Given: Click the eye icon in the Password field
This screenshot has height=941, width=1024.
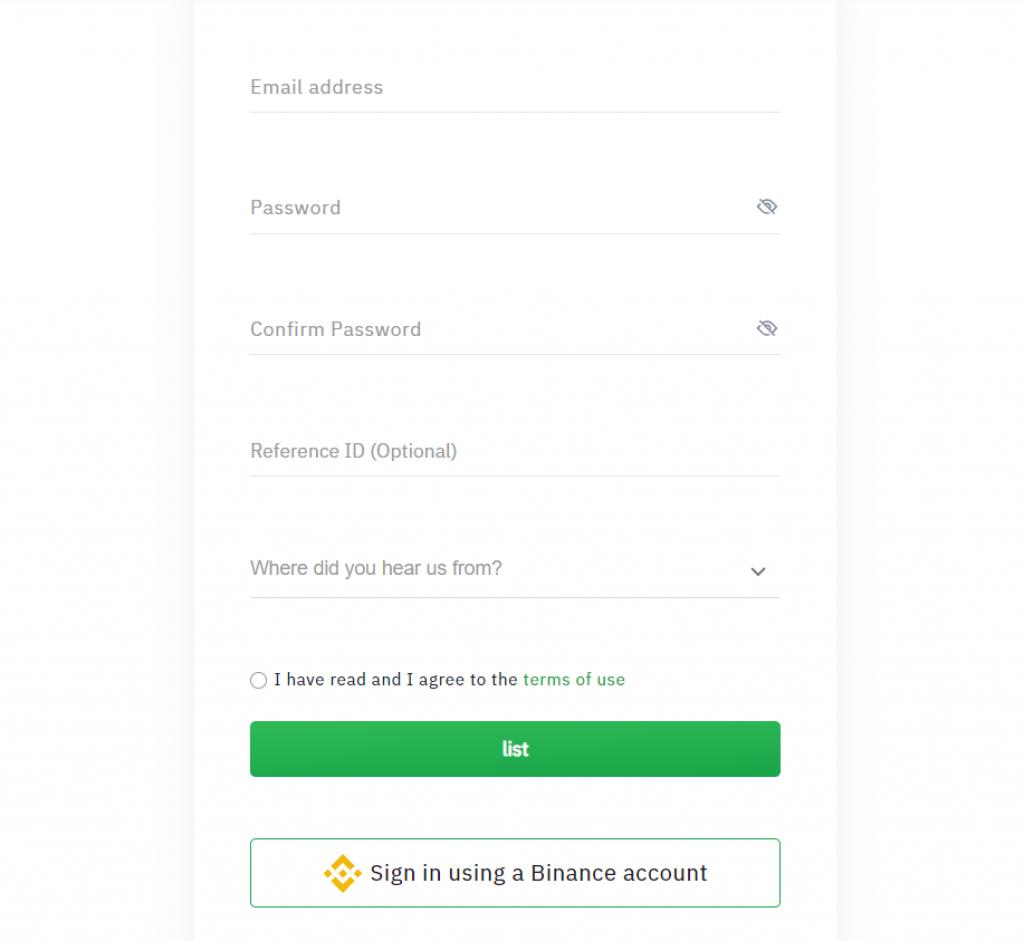Looking at the screenshot, I should click(767, 207).
